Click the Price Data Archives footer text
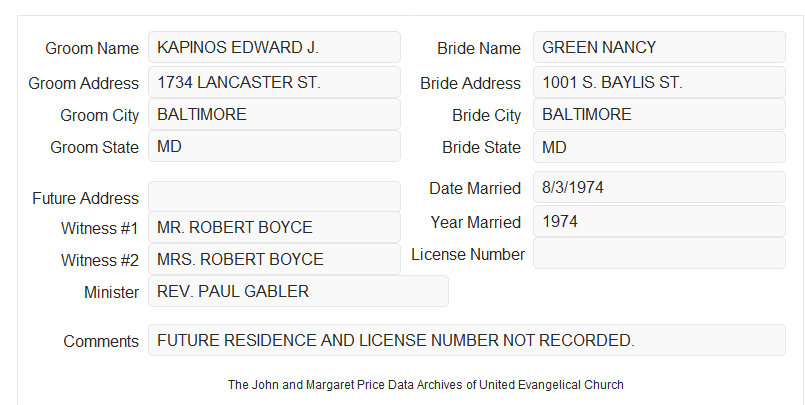Image resolution: width=805 pixels, height=405 pixels. (426, 384)
